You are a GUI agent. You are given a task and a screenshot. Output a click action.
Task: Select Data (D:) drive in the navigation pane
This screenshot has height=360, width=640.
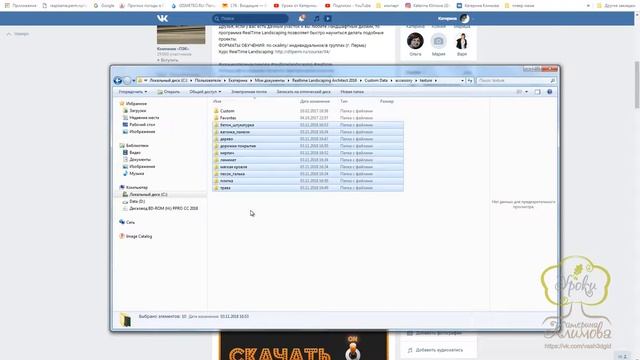click(x=137, y=201)
